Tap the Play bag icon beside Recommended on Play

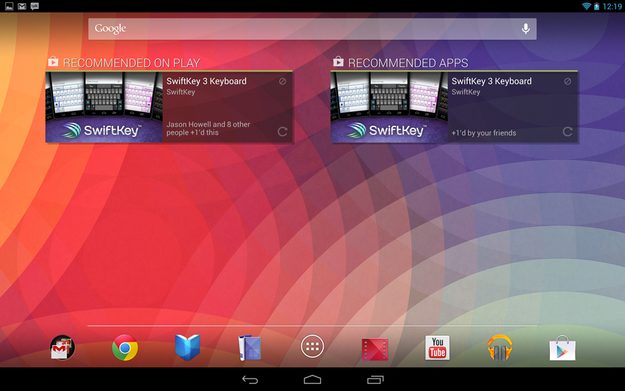53,61
